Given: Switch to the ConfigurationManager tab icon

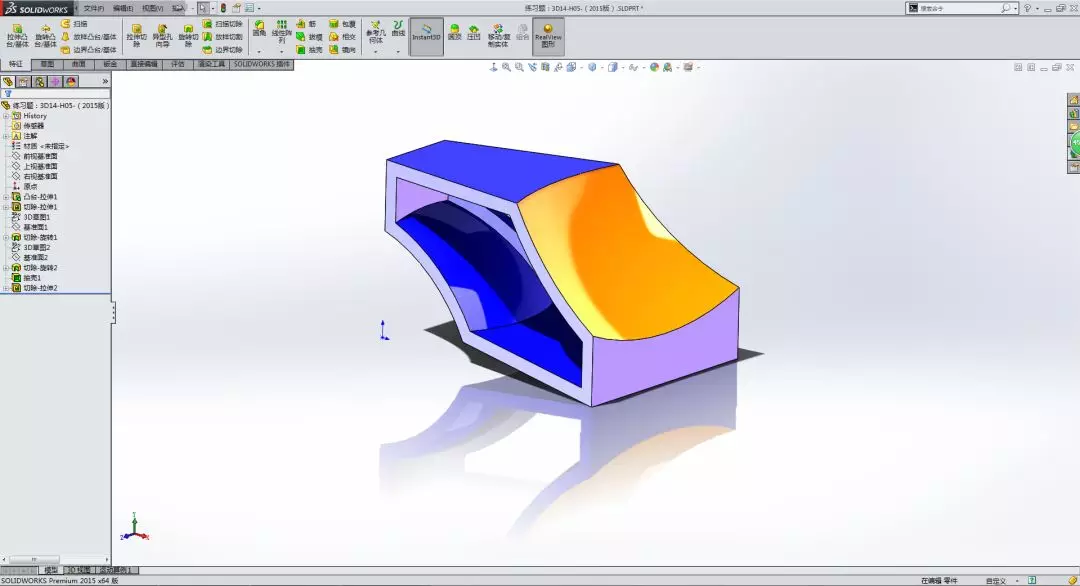Looking at the screenshot, I should [x=40, y=81].
